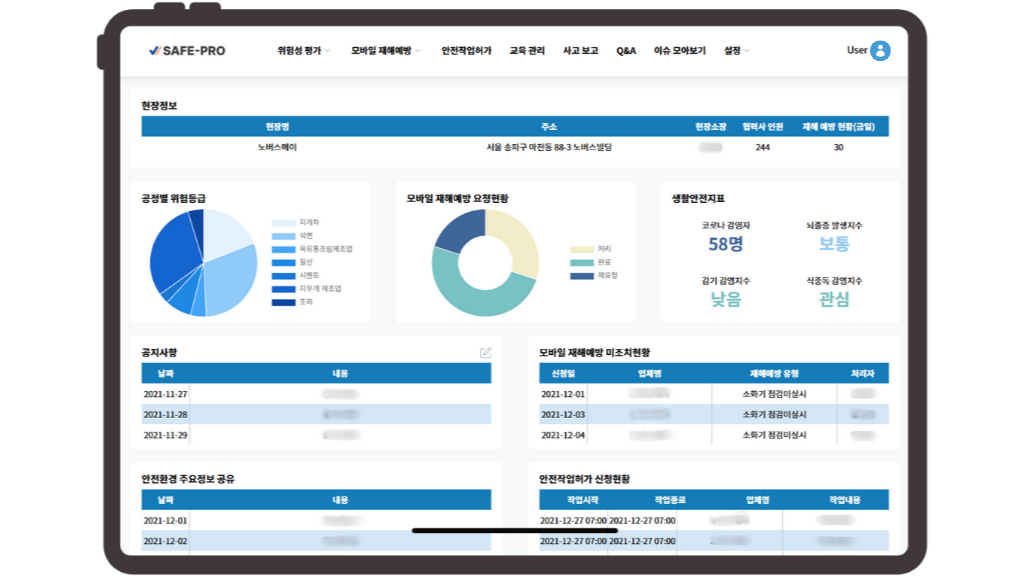Open the User profile avatar icon
1024x576 pixels.
pos(880,51)
